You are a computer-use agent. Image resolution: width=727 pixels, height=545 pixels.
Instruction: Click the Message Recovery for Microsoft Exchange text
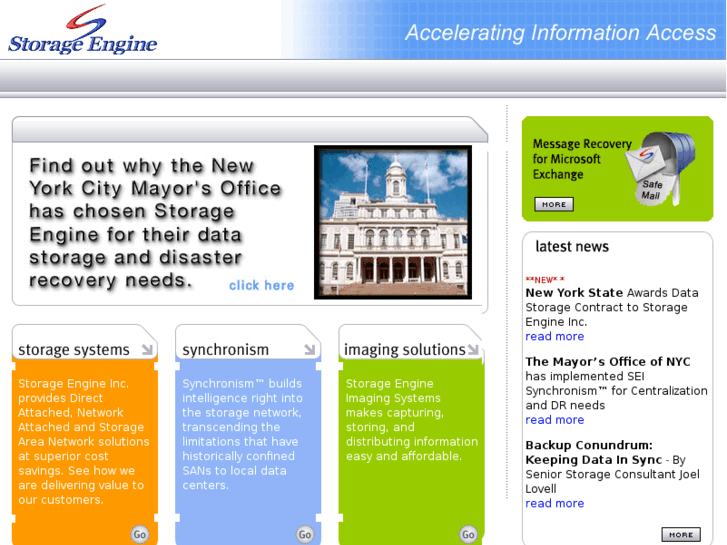[582, 159]
